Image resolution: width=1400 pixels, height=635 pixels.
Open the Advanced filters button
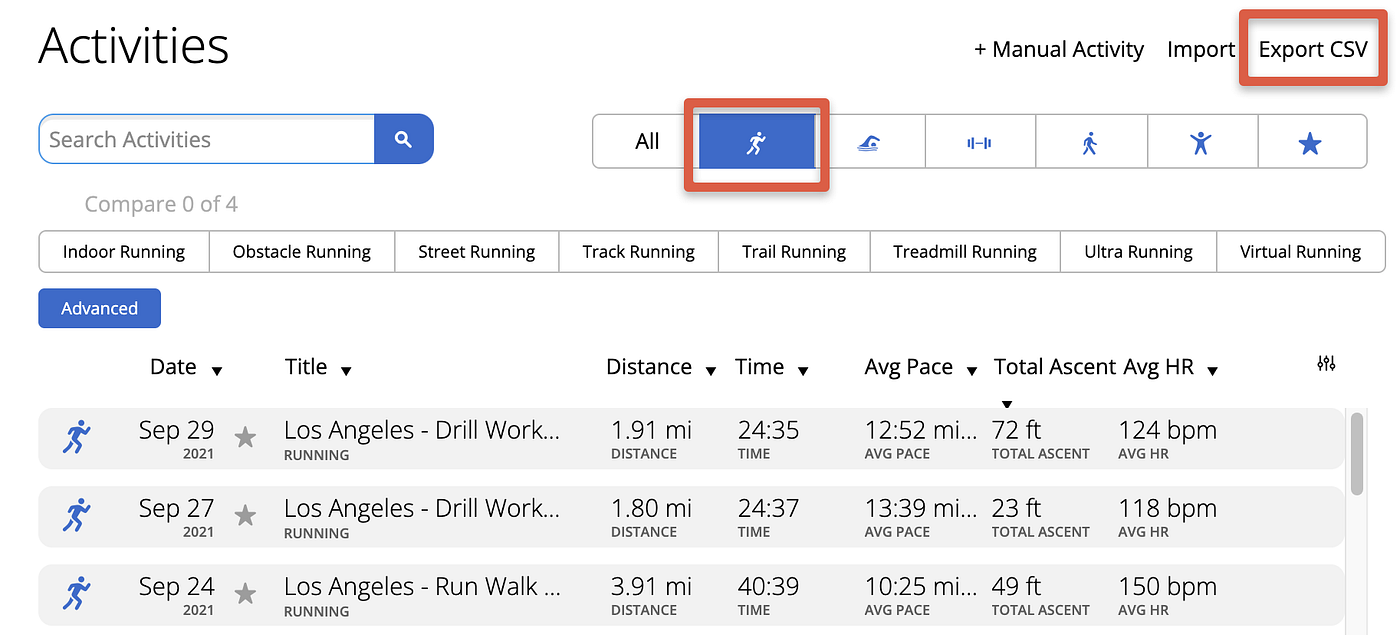click(x=99, y=308)
